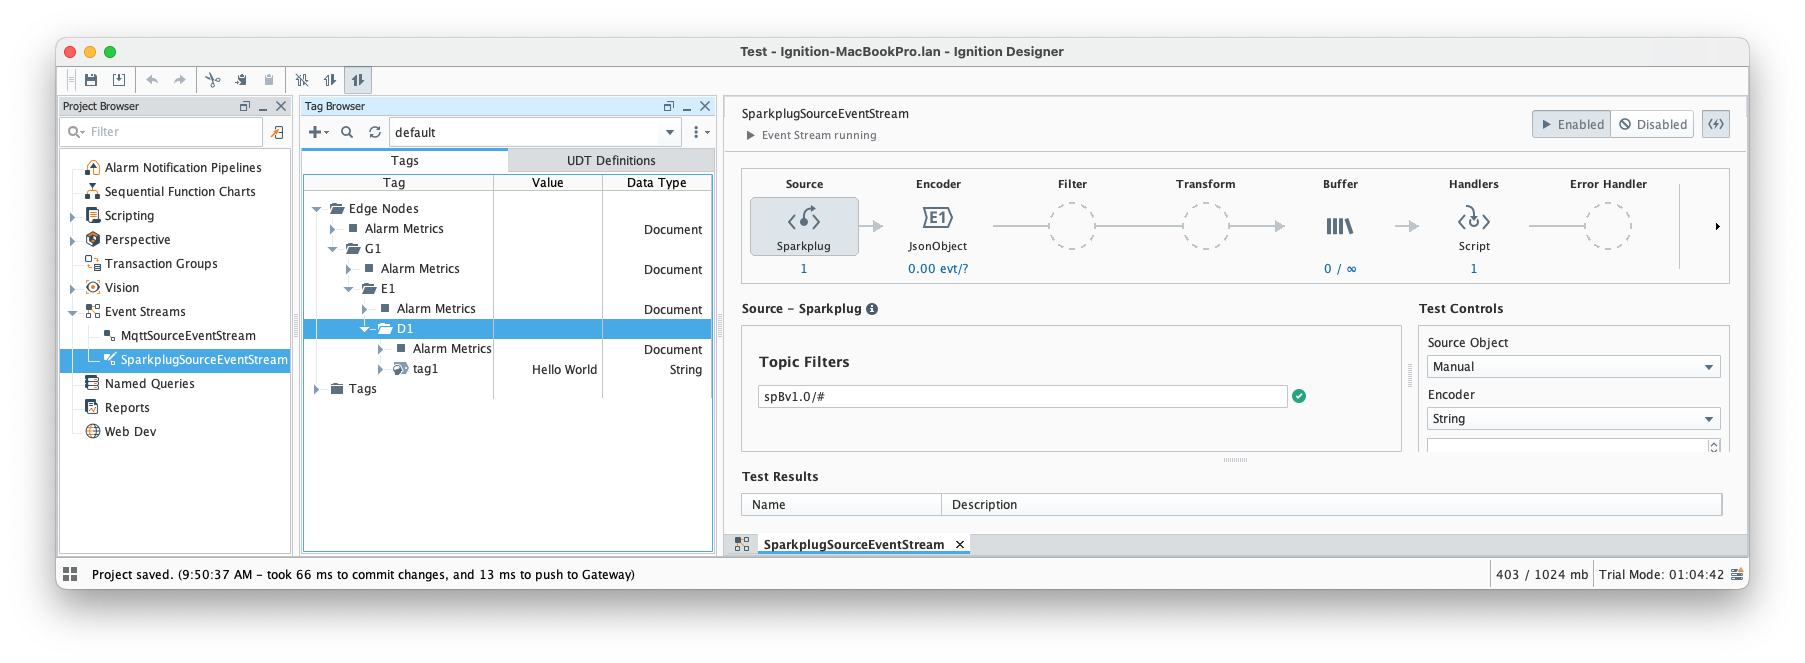This screenshot has width=1805, height=663.
Task: Set comm read-only mode icon
Action: tap(330, 80)
